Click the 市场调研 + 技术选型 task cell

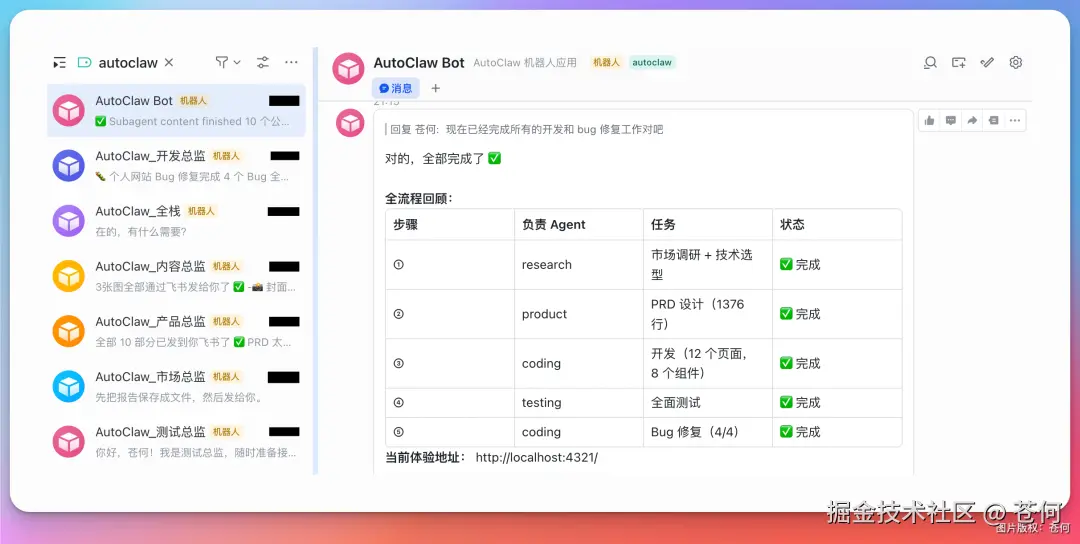[x=707, y=264]
